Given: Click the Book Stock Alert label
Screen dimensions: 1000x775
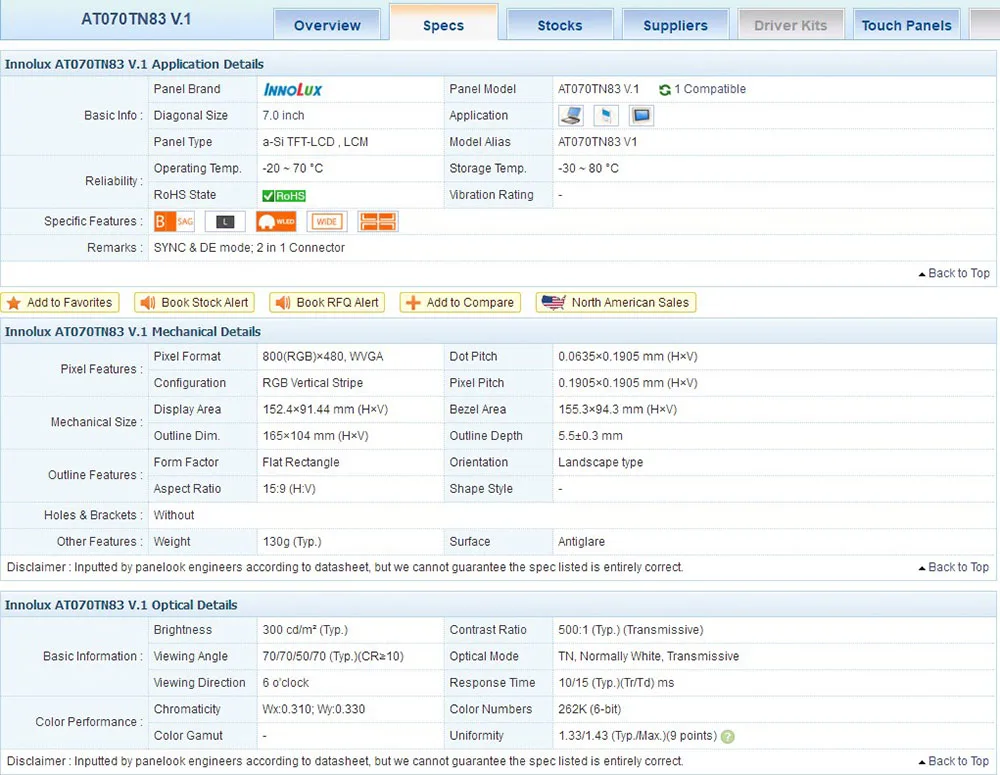Looking at the screenshot, I should pyautogui.click(x=205, y=302).
